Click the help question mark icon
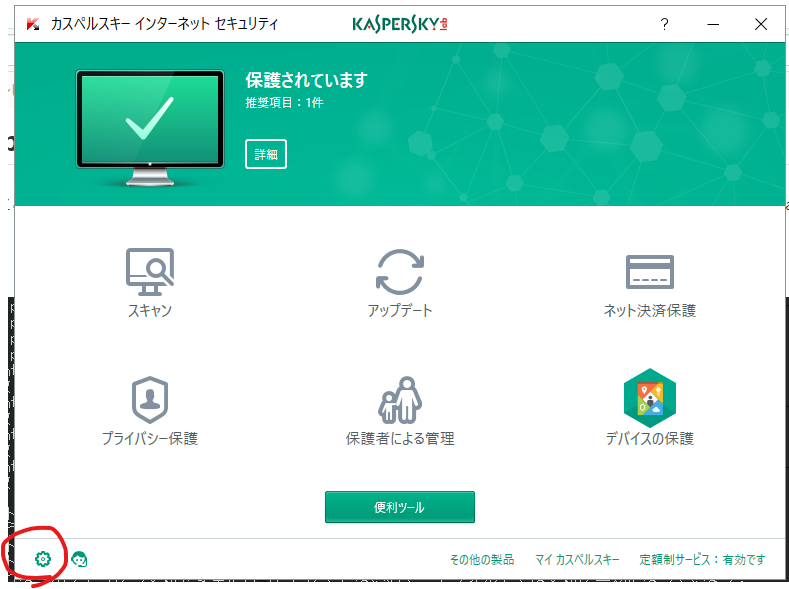789x589 pixels. pos(664,24)
